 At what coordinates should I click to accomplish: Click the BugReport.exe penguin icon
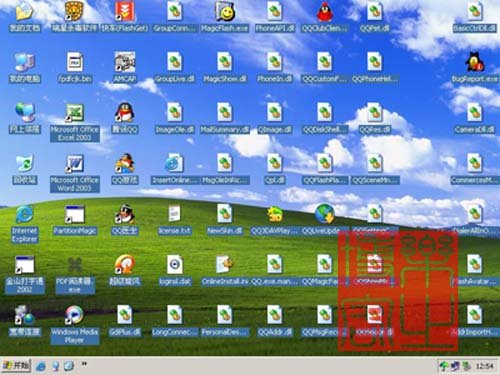pos(475,62)
